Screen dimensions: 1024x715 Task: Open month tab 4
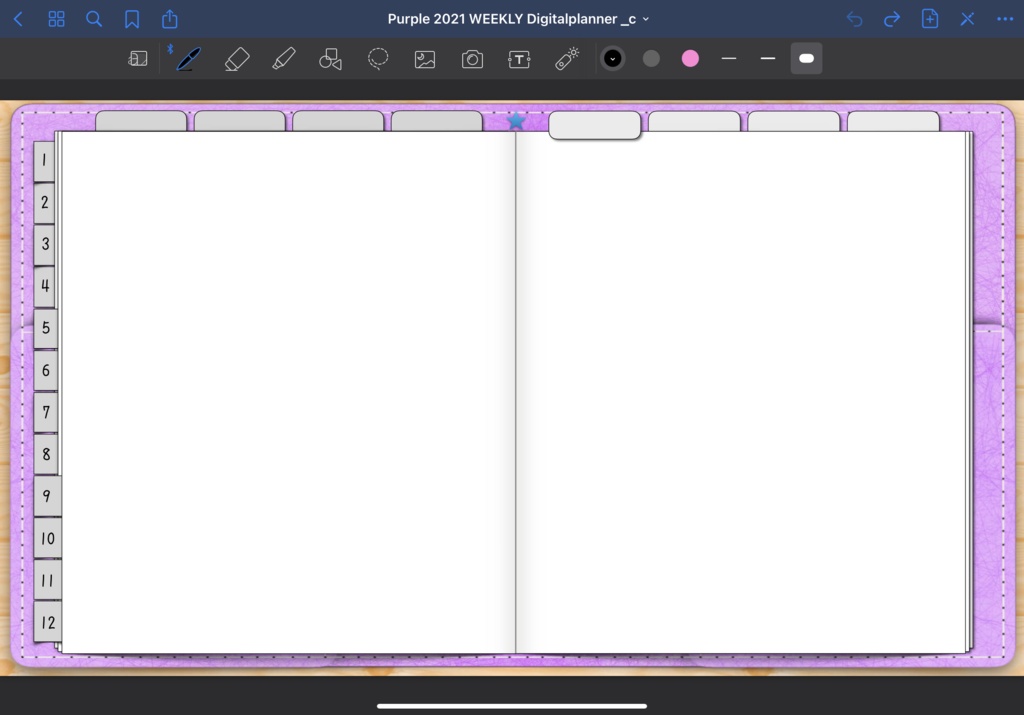[x=45, y=286]
